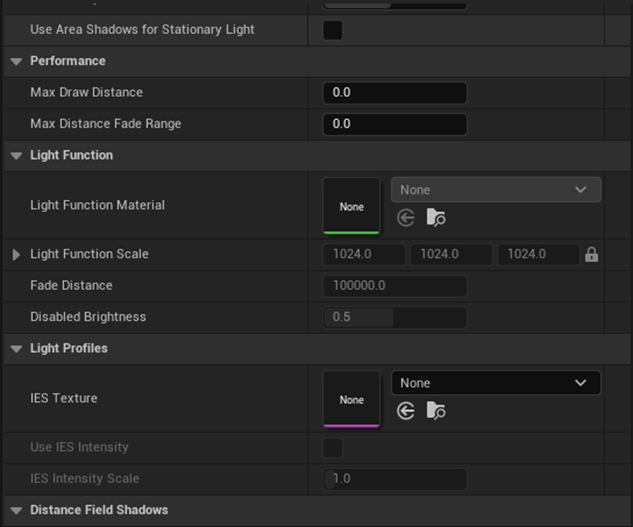Browse to Light Function Material in Content Browser
The width and height of the screenshot is (633, 527).
coord(435,218)
